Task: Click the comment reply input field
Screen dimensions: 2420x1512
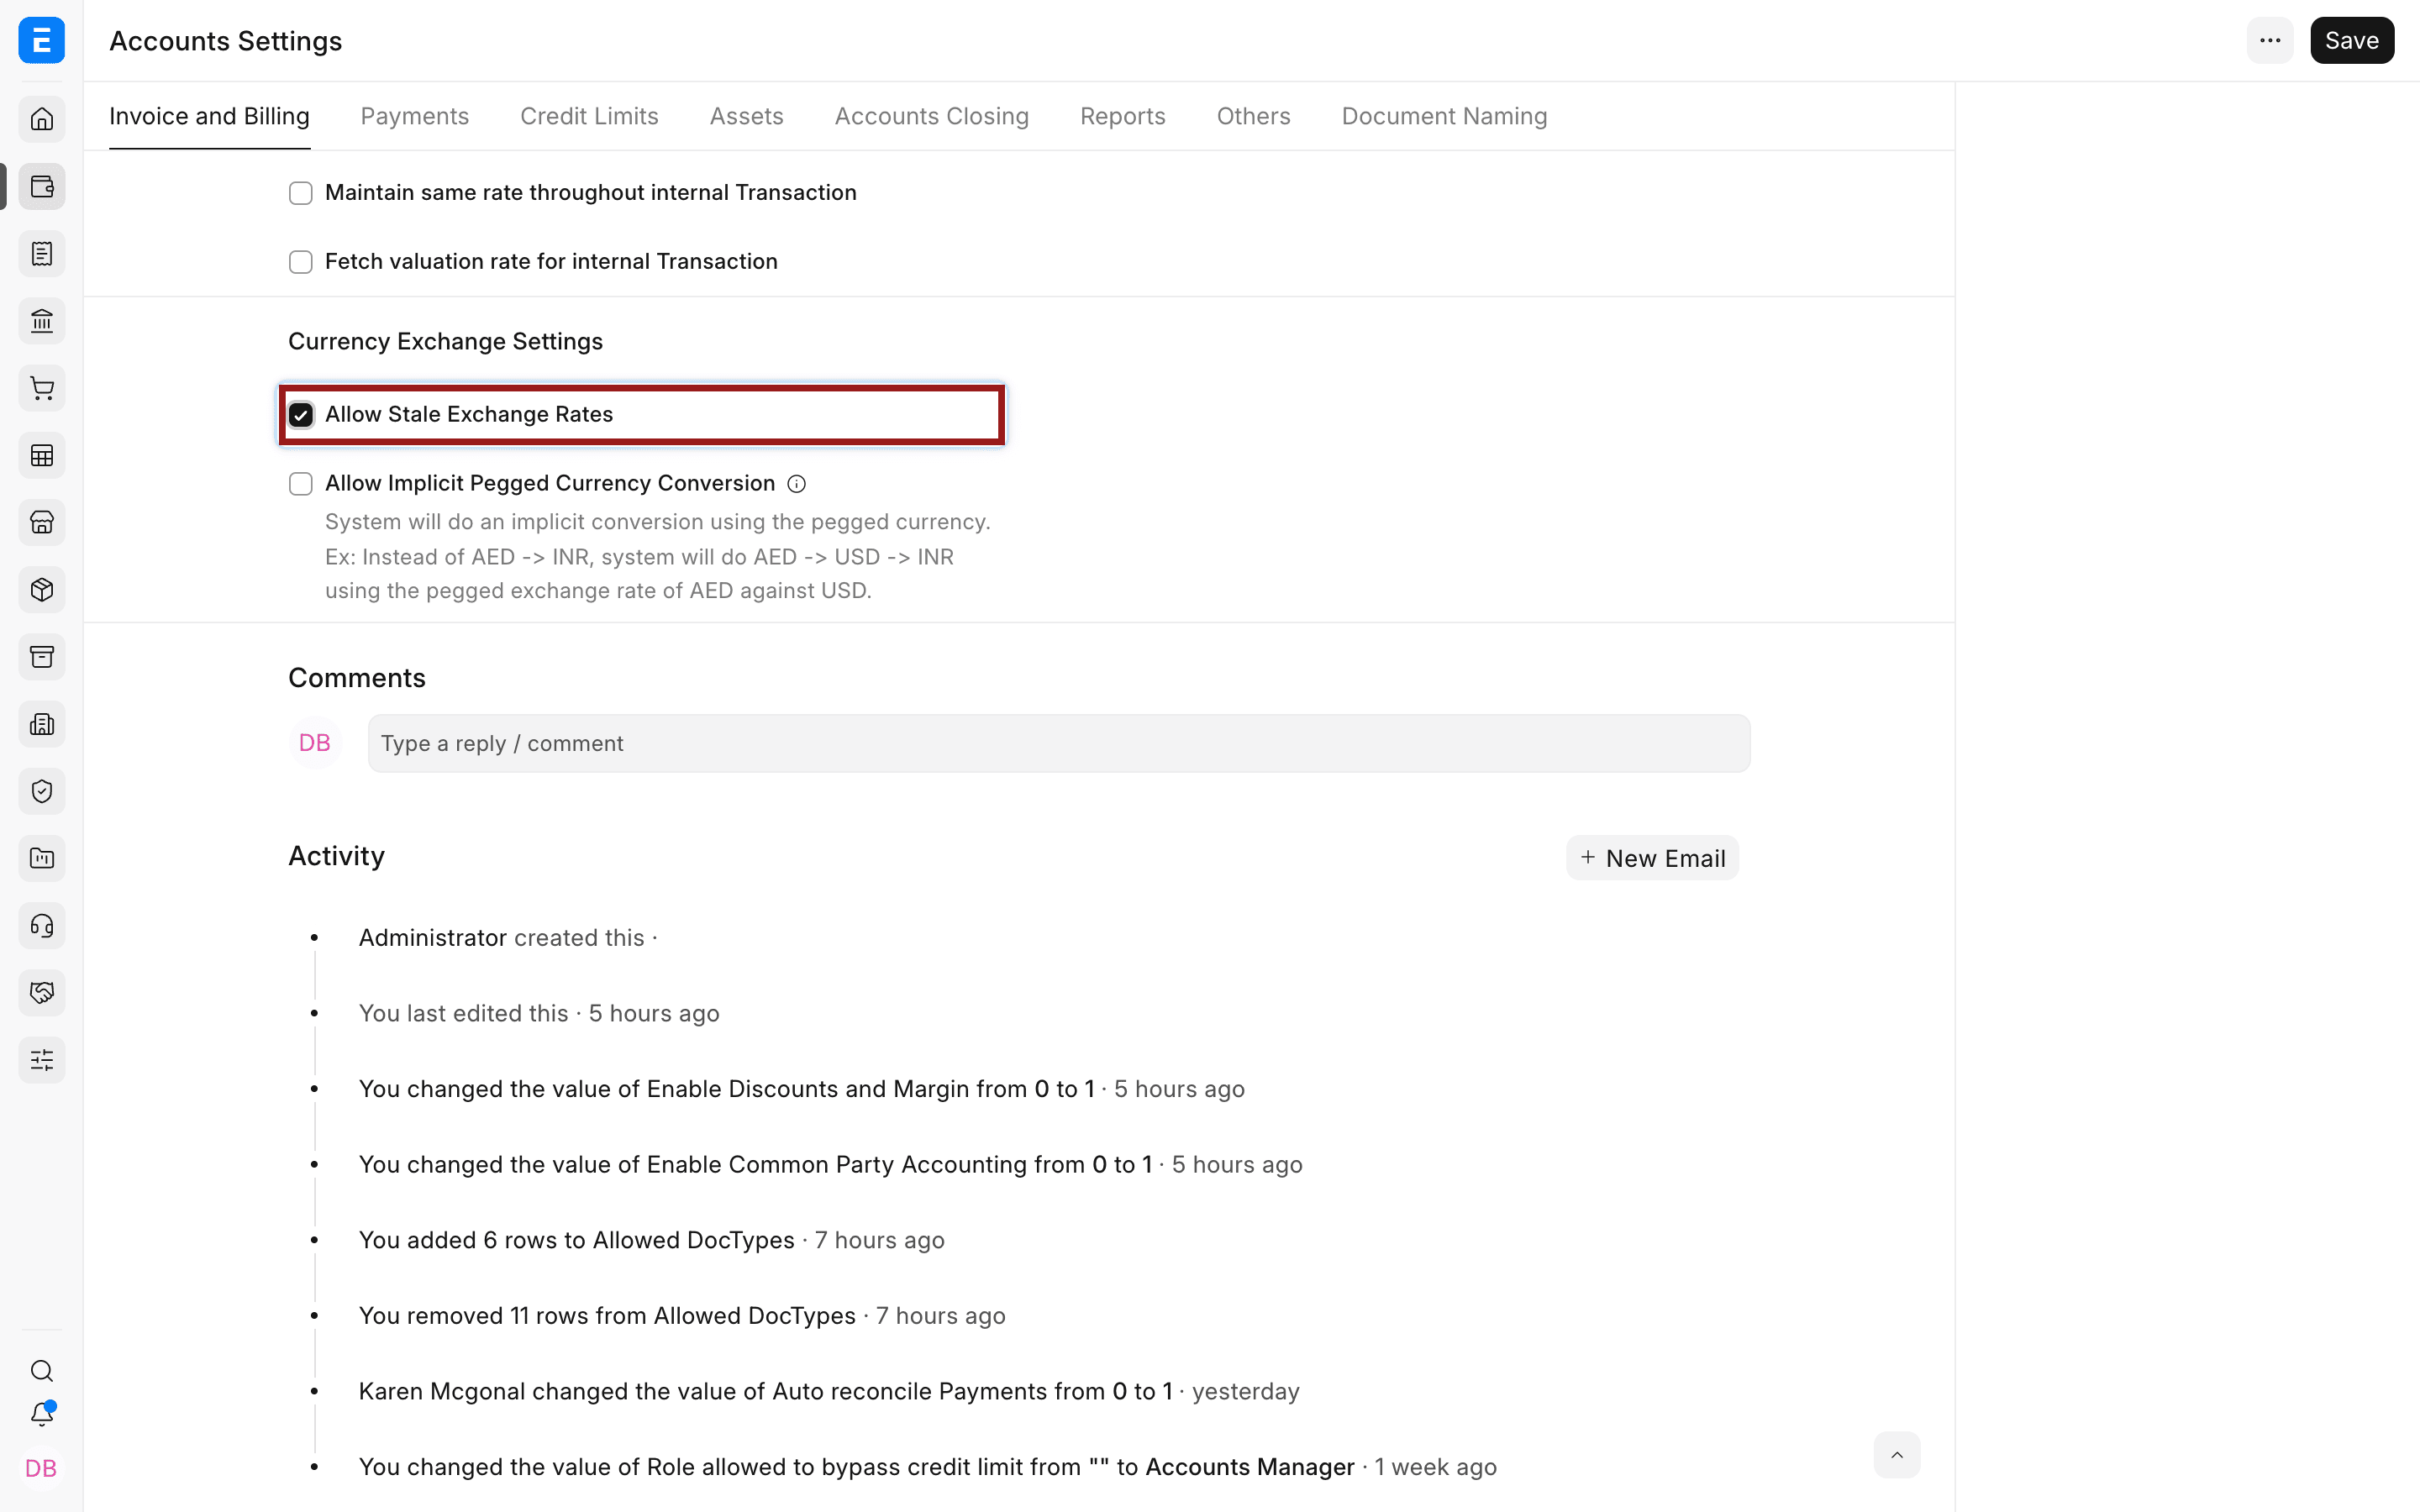Action: click(1059, 743)
